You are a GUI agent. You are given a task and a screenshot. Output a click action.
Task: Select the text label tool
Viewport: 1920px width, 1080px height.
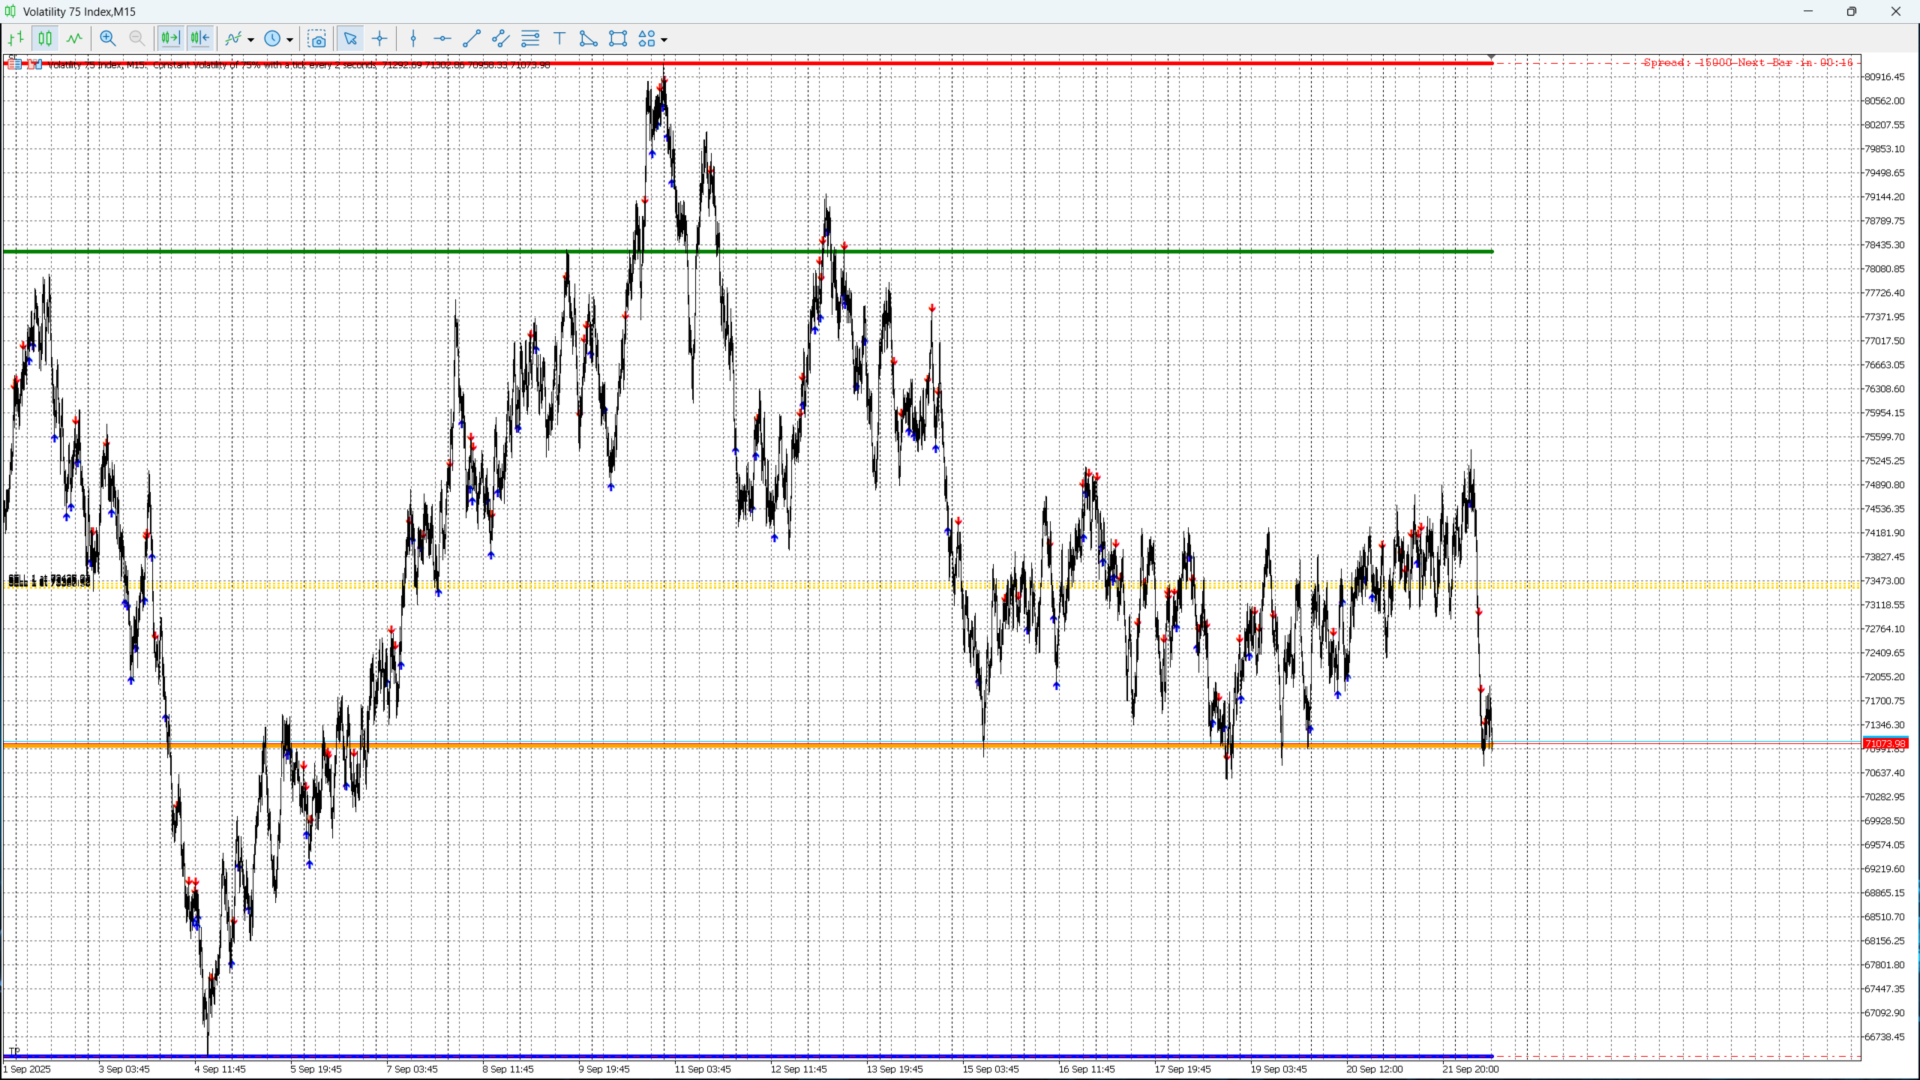coord(560,39)
